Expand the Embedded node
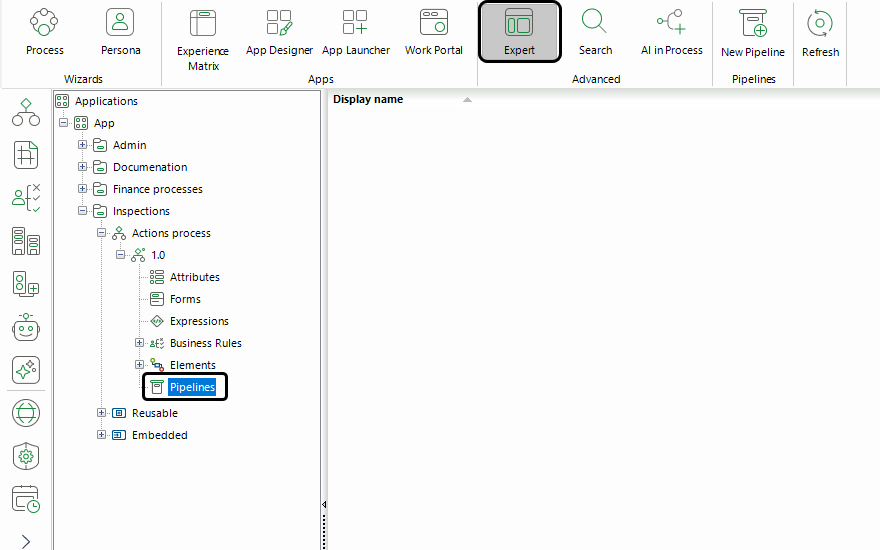The image size is (880, 550). tap(102, 434)
